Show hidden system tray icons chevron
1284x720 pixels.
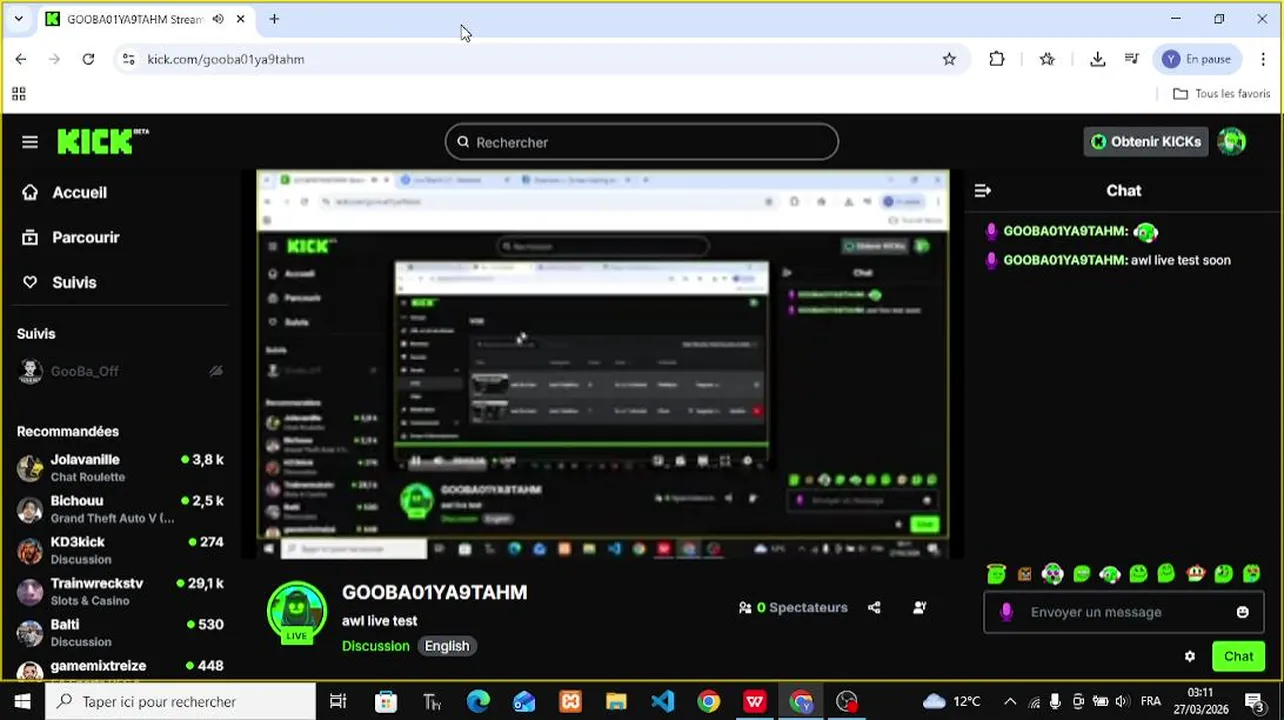pyautogui.click(x=1010, y=702)
